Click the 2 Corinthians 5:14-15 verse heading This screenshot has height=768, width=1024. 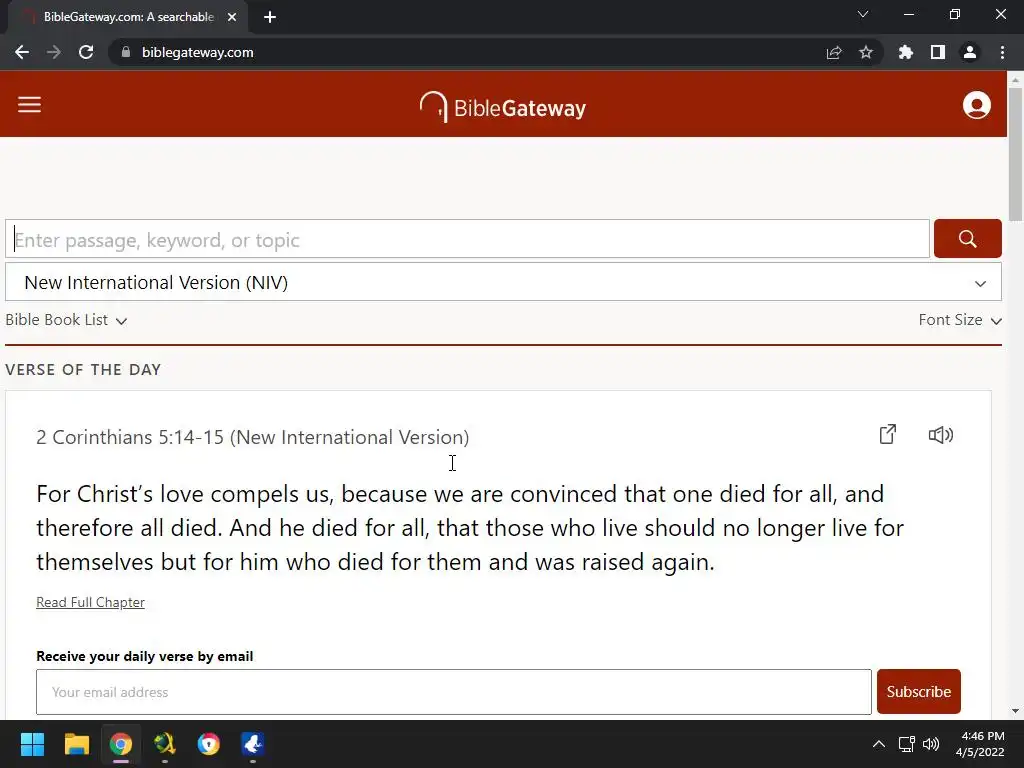[252, 437]
